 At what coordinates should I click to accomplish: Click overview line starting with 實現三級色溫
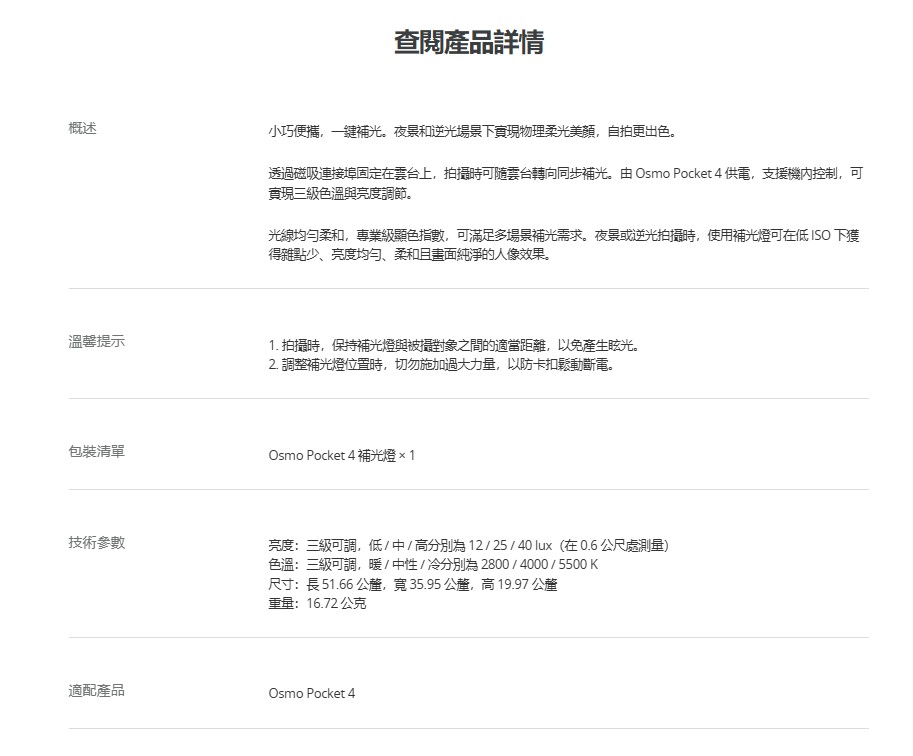pyautogui.click(x=340, y=193)
